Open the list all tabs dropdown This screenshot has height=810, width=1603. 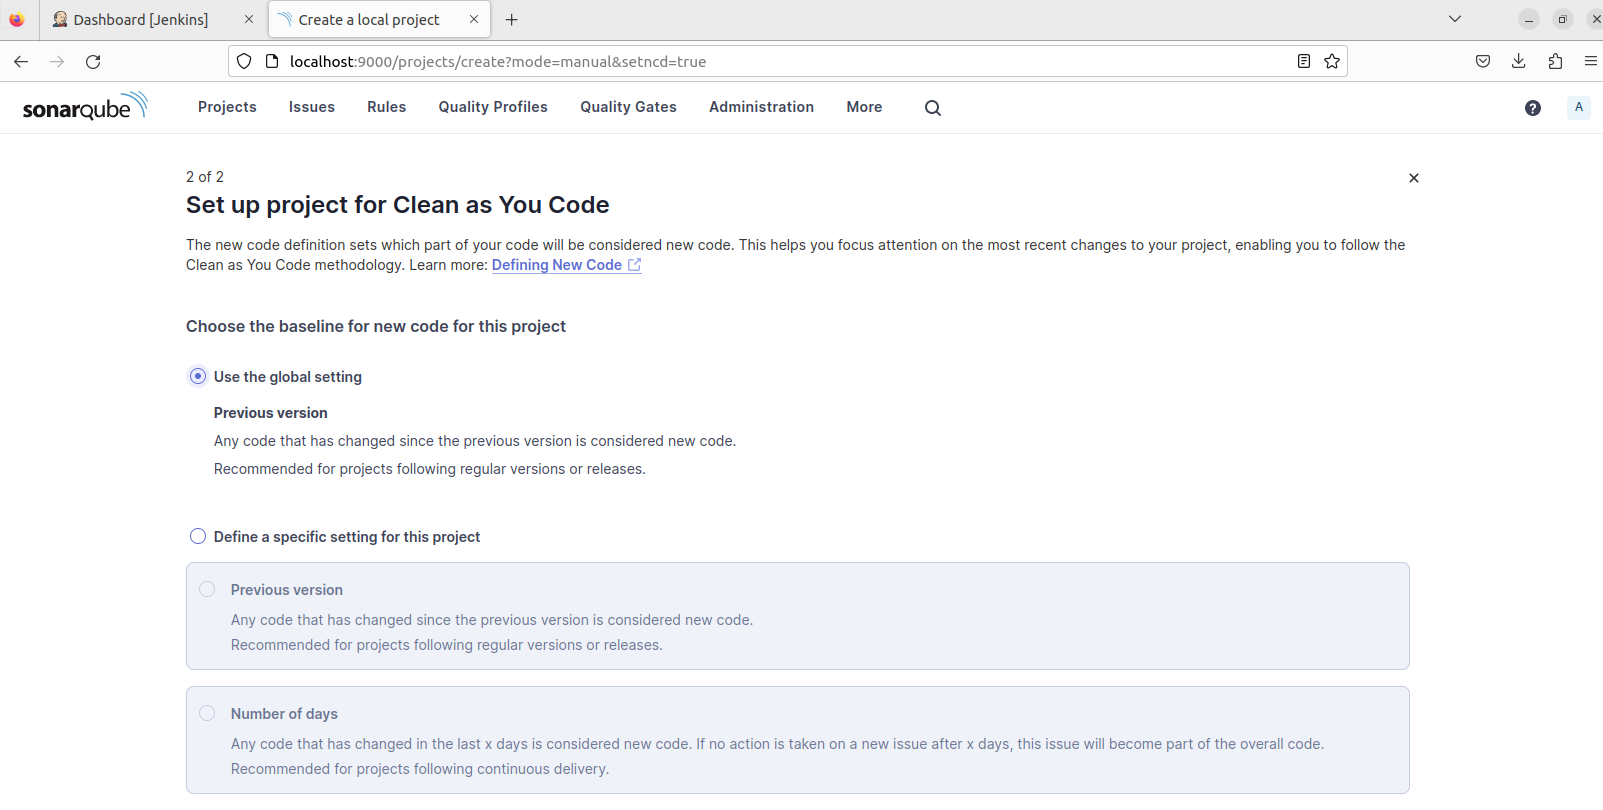point(1455,19)
